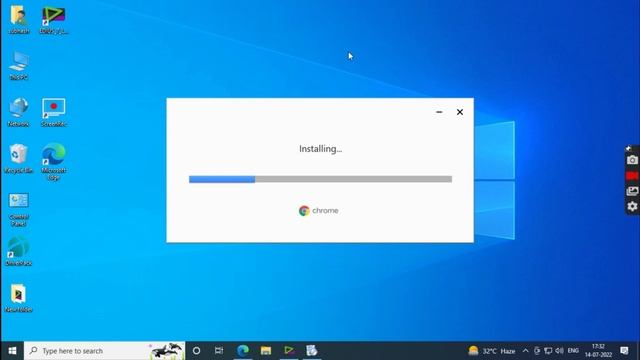The height and width of the screenshot is (360, 640).
Task: Click the taskbar search box
Action: coord(104,351)
